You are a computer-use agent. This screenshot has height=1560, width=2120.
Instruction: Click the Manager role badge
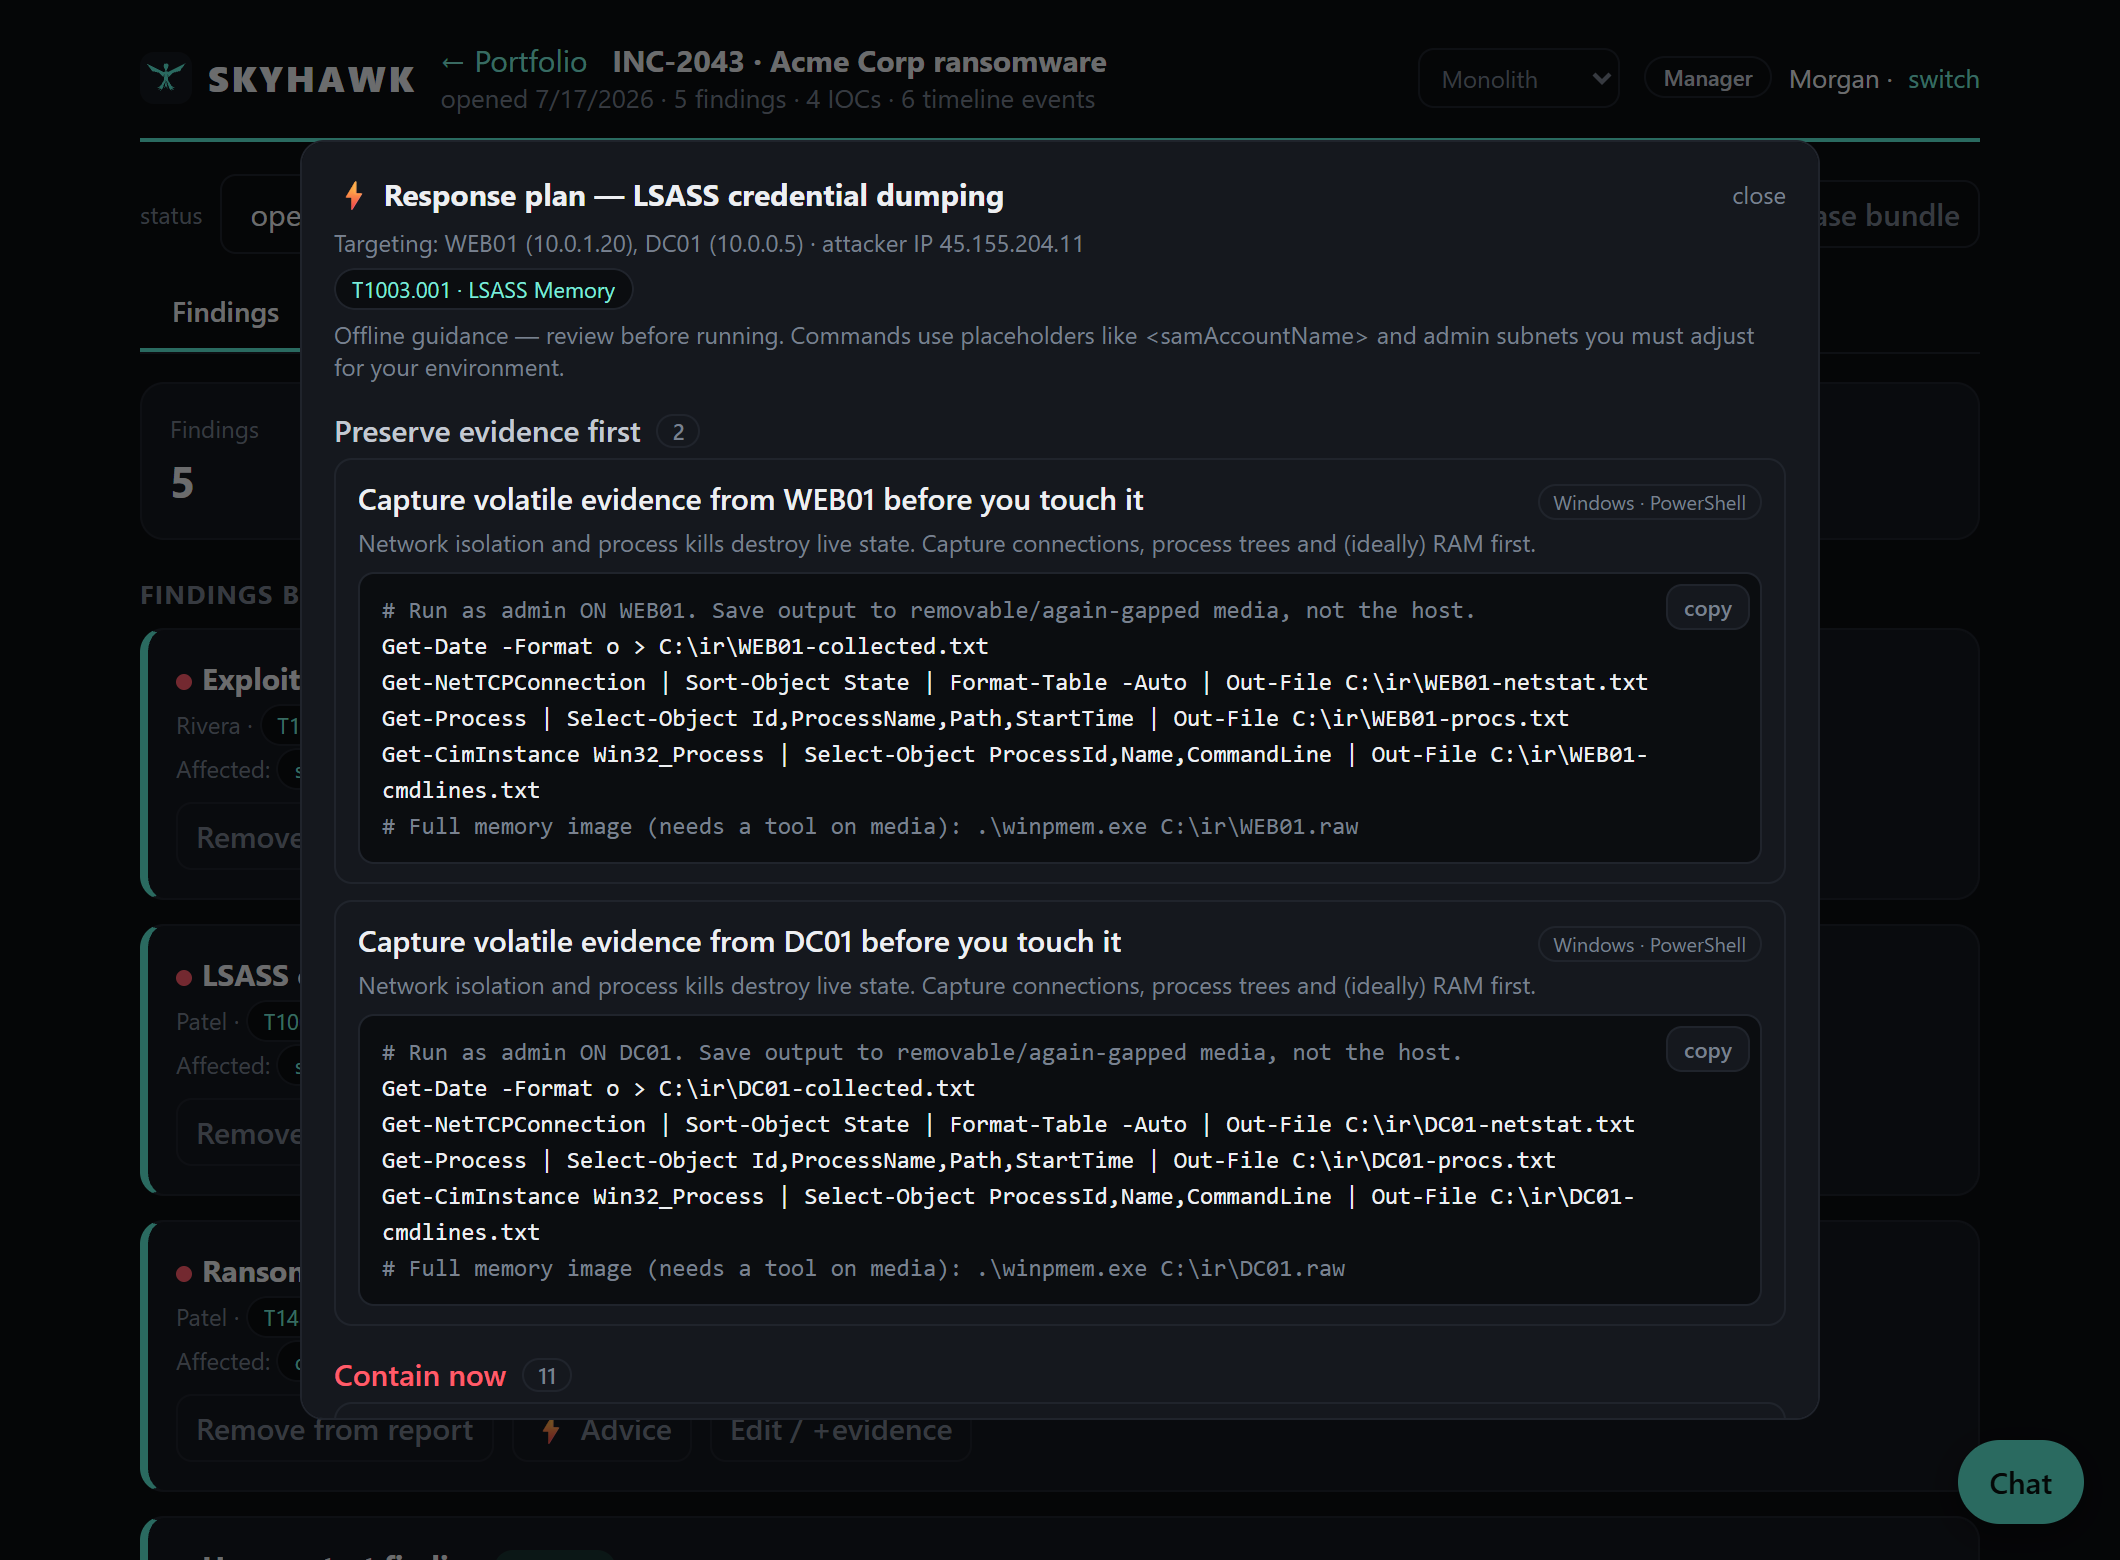(x=1707, y=78)
